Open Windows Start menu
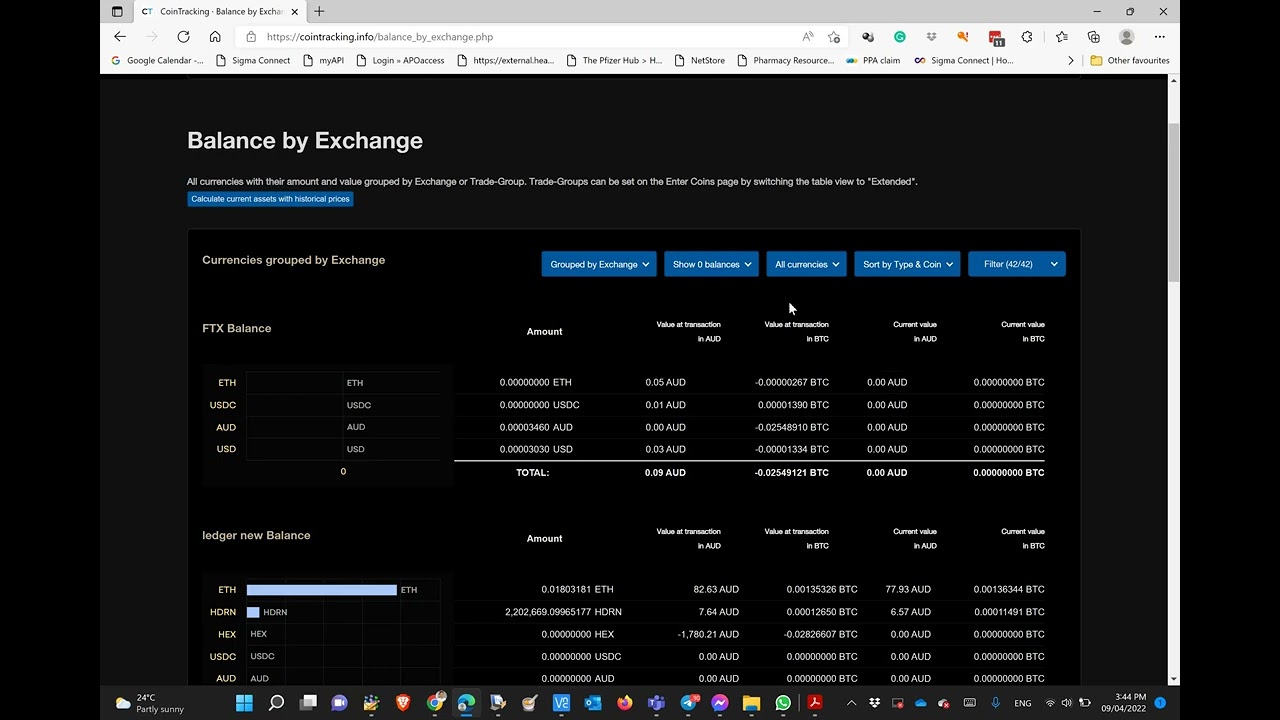This screenshot has height=720, width=1280. pyautogui.click(x=244, y=703)
